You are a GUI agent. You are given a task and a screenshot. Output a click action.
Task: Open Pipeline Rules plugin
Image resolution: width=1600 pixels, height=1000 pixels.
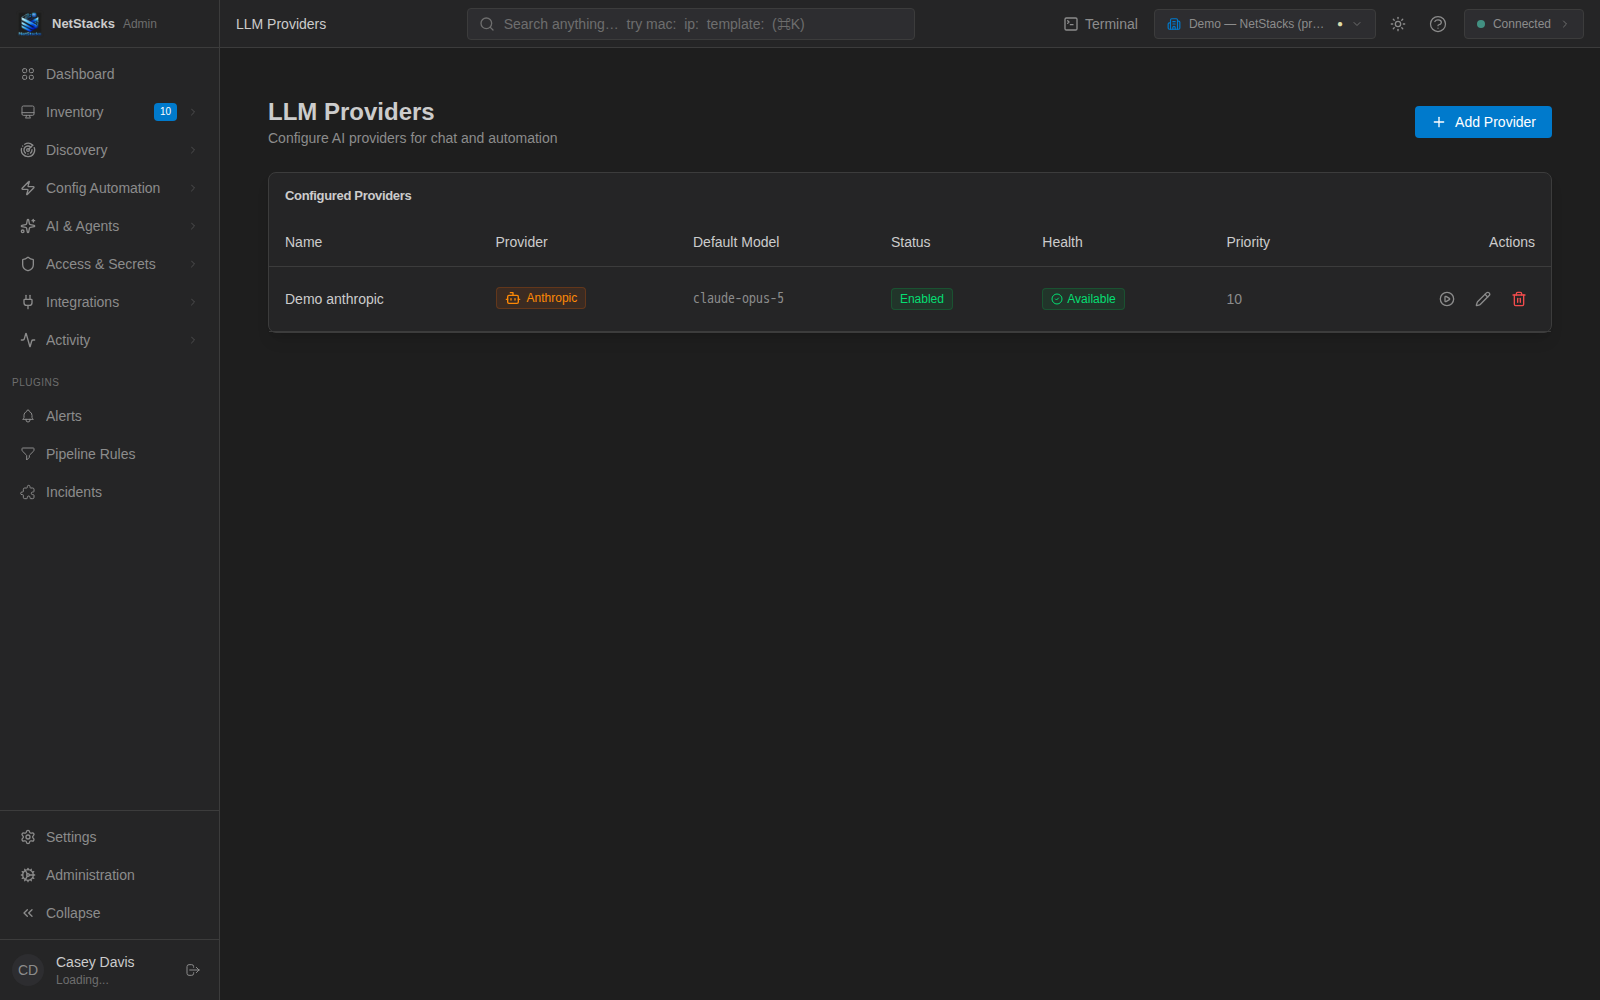[x=109, y=454]
